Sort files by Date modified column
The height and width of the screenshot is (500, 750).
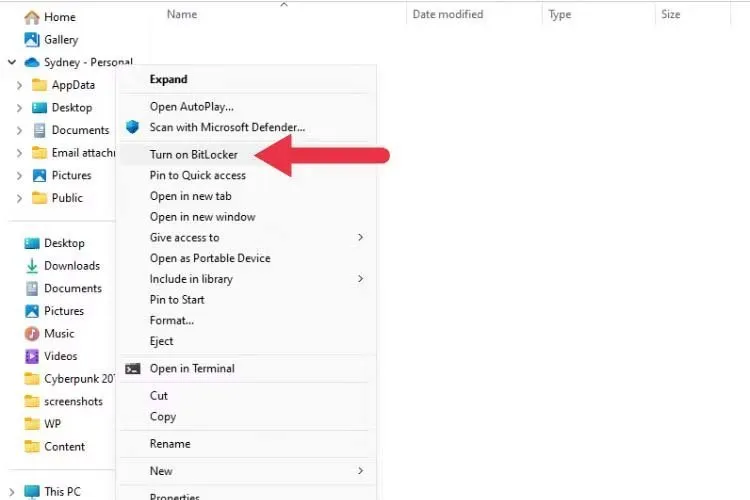point(447,14)
